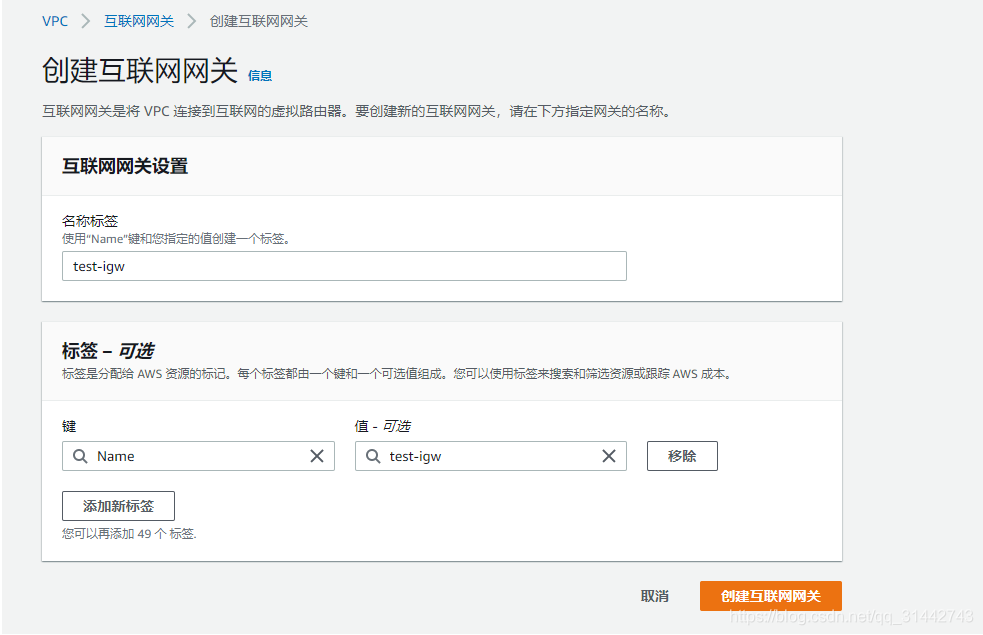Image resolution: width=983 pixels, height=635 pixels.
Task: Click the 互联网网关设置 section heading
Action: pos(125,166)
